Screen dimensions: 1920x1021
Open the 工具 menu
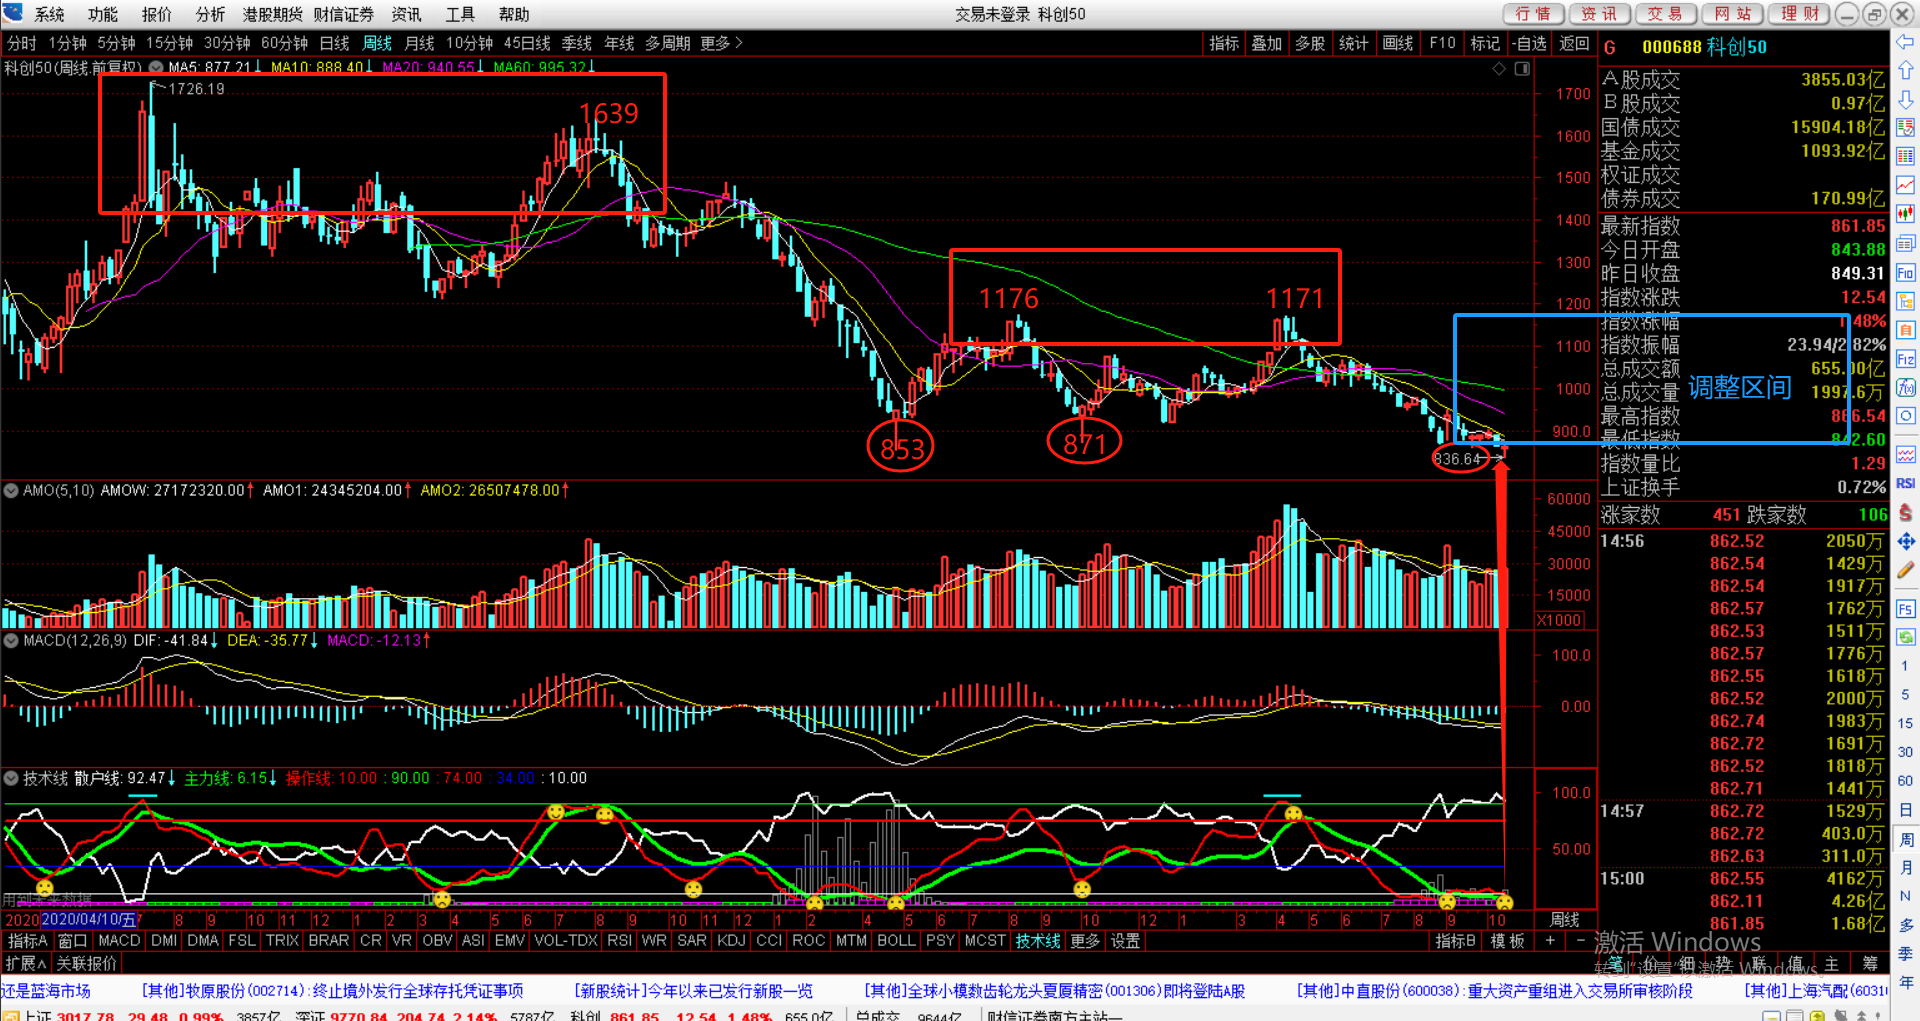pyautogui.click(x=460, y=14)
